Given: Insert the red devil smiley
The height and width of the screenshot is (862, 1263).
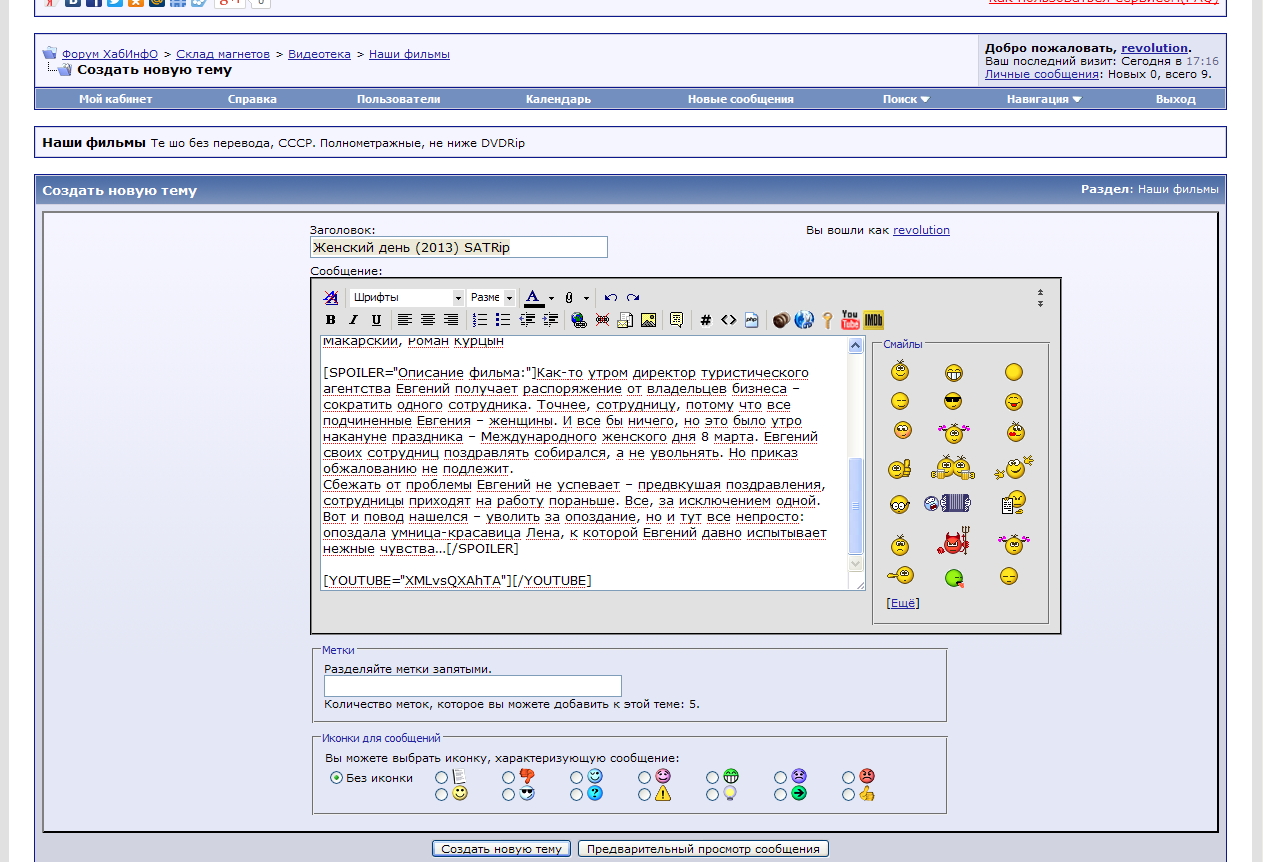Looking at the screenshot, I should click(953, 543).
